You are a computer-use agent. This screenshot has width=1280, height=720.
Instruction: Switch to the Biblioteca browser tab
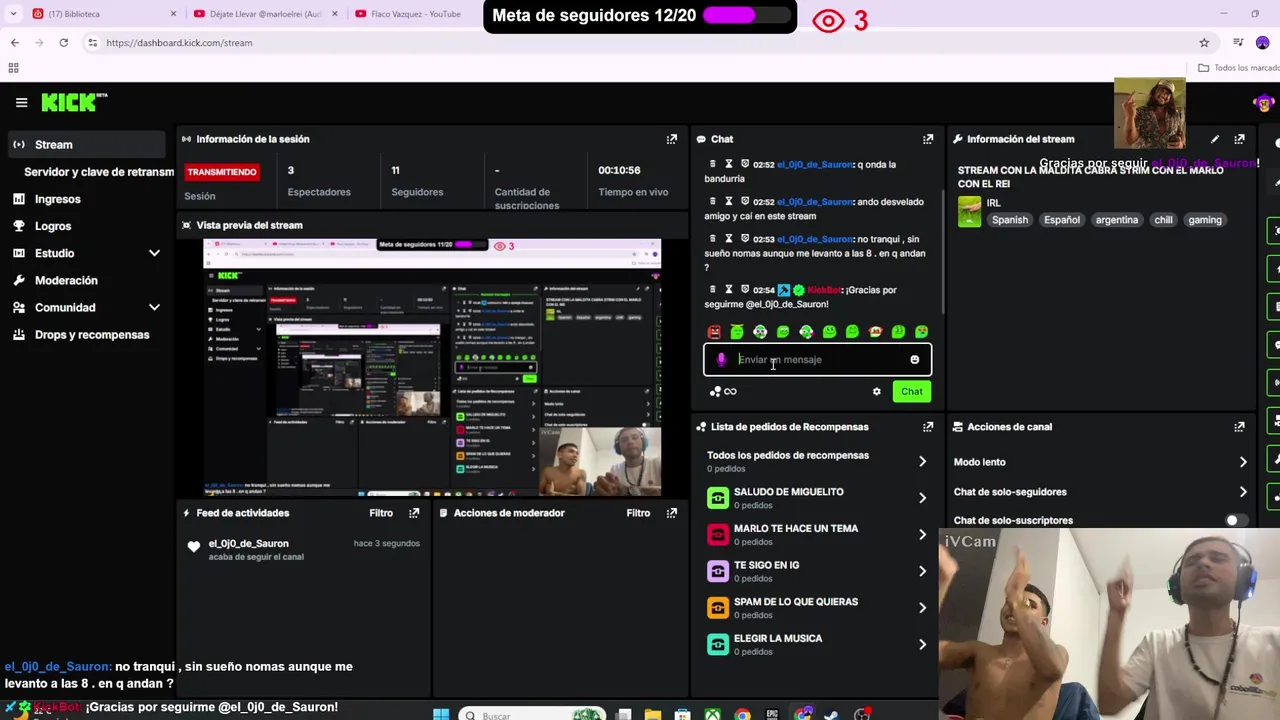(105, 14)
